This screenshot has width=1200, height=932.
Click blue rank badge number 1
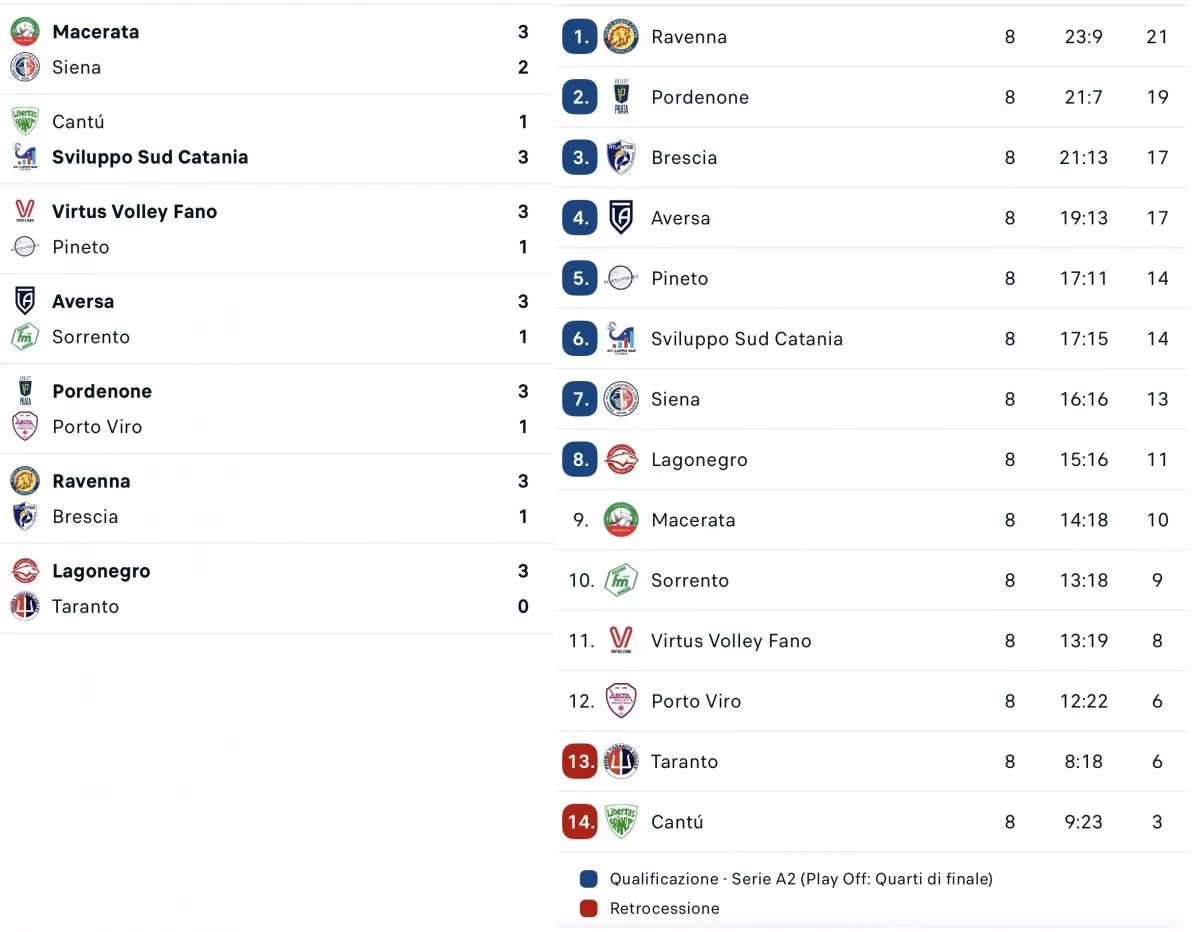pyautogui.click(x=580, y=37)
